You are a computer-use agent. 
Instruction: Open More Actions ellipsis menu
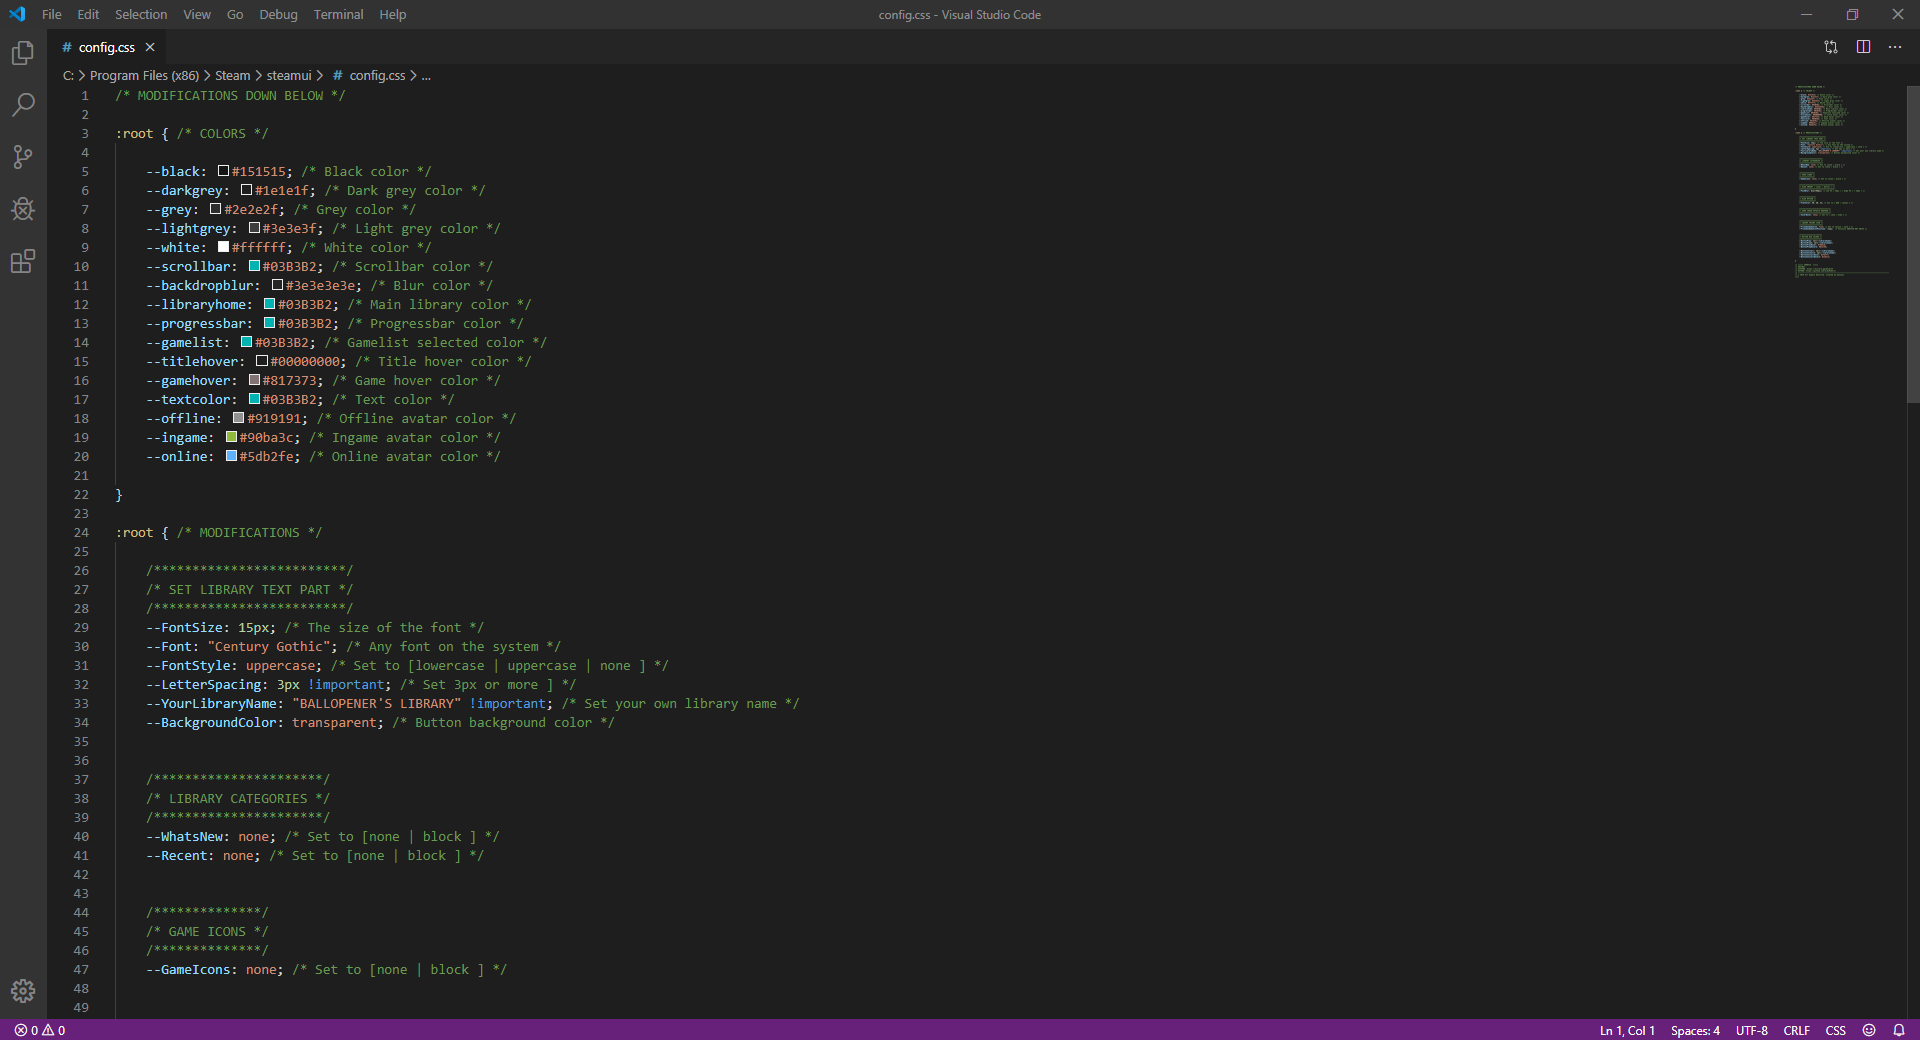[1895, 47]
